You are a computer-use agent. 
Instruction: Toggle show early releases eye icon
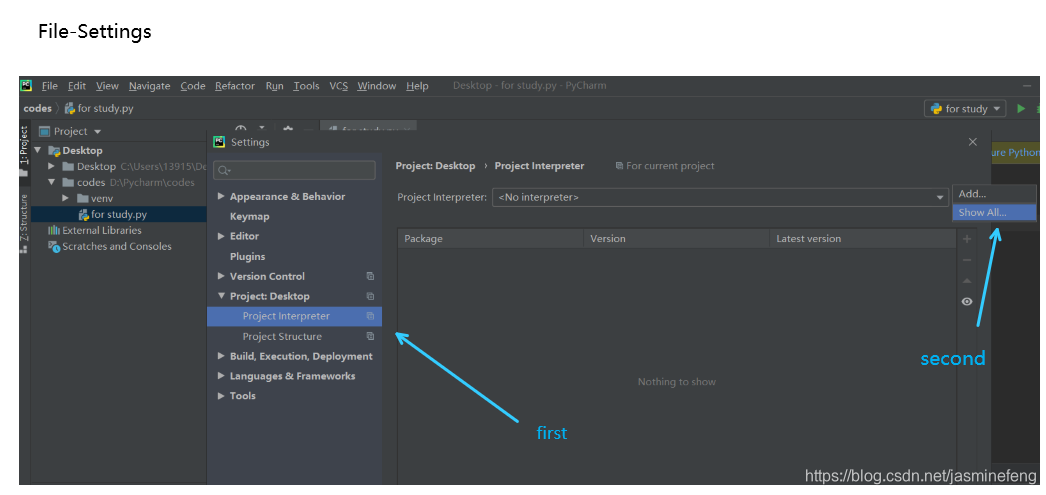967,302
